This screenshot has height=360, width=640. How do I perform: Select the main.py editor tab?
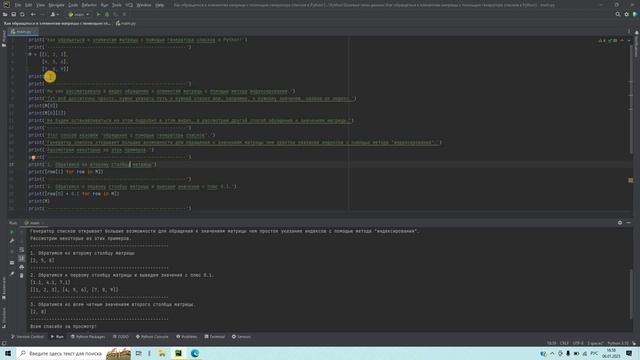pyautogui.click(x=23, y=31)
